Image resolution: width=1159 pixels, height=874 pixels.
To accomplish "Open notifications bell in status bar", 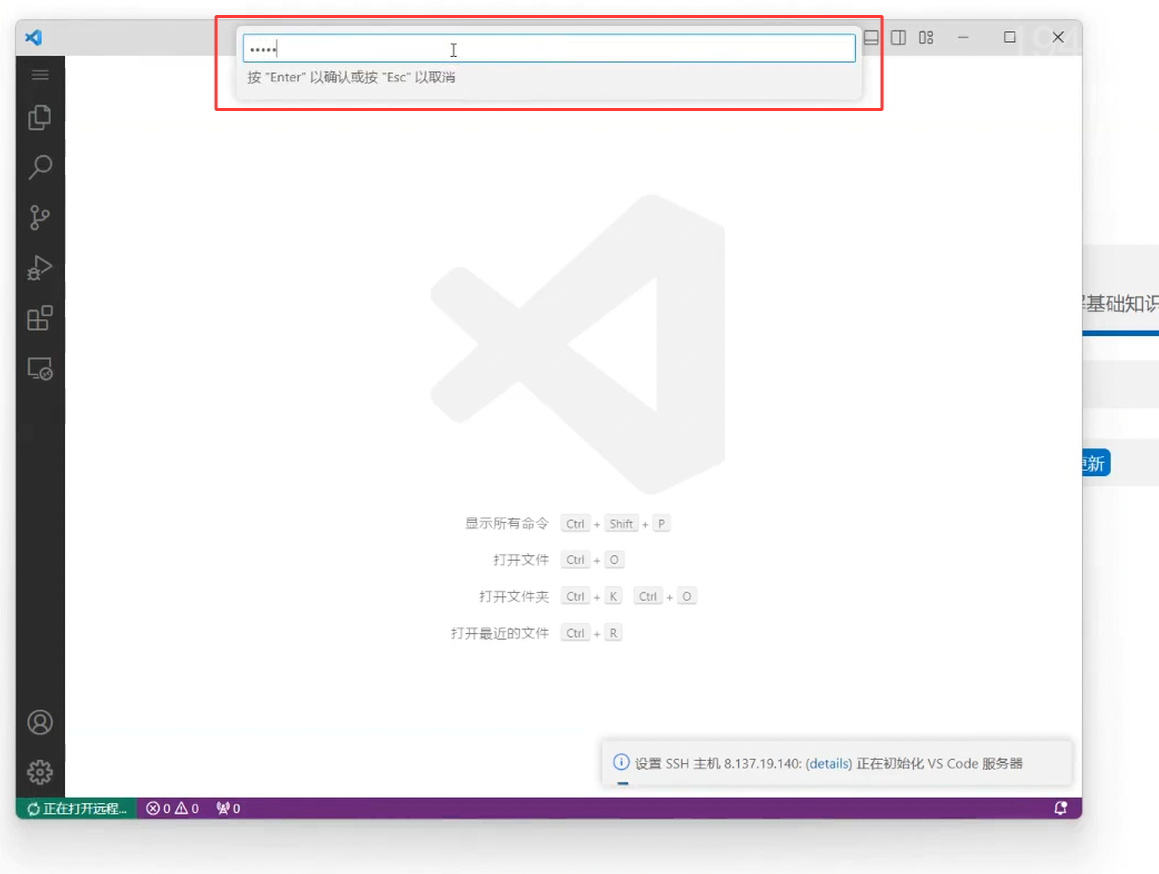I will [x=1061, y=808].
